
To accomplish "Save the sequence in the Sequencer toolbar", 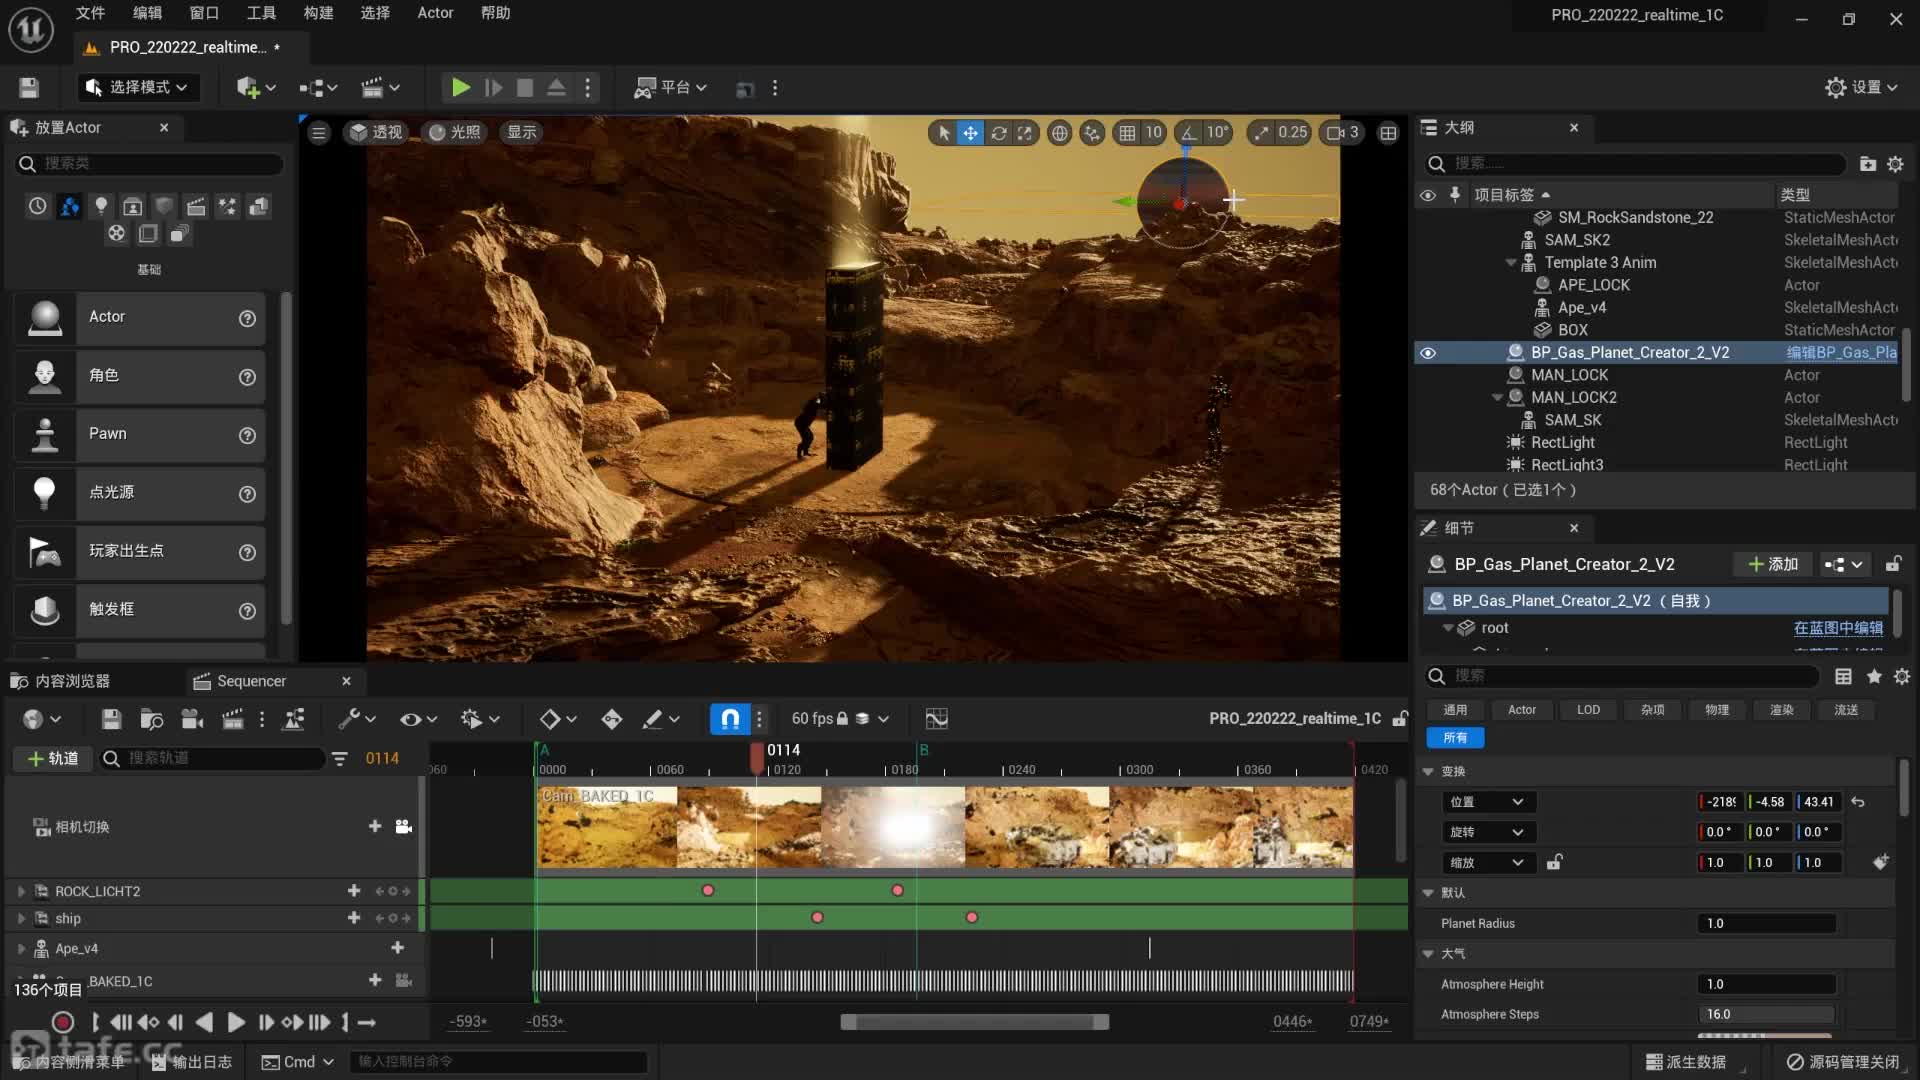I will click(111, 719).
